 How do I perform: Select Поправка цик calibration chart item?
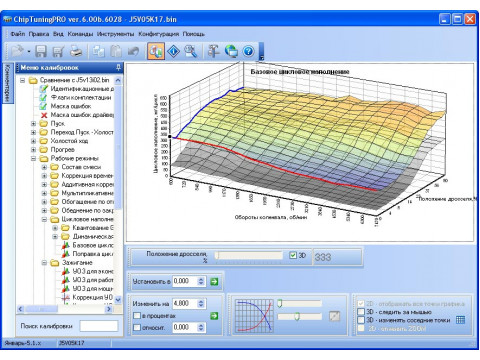(89, 254)
